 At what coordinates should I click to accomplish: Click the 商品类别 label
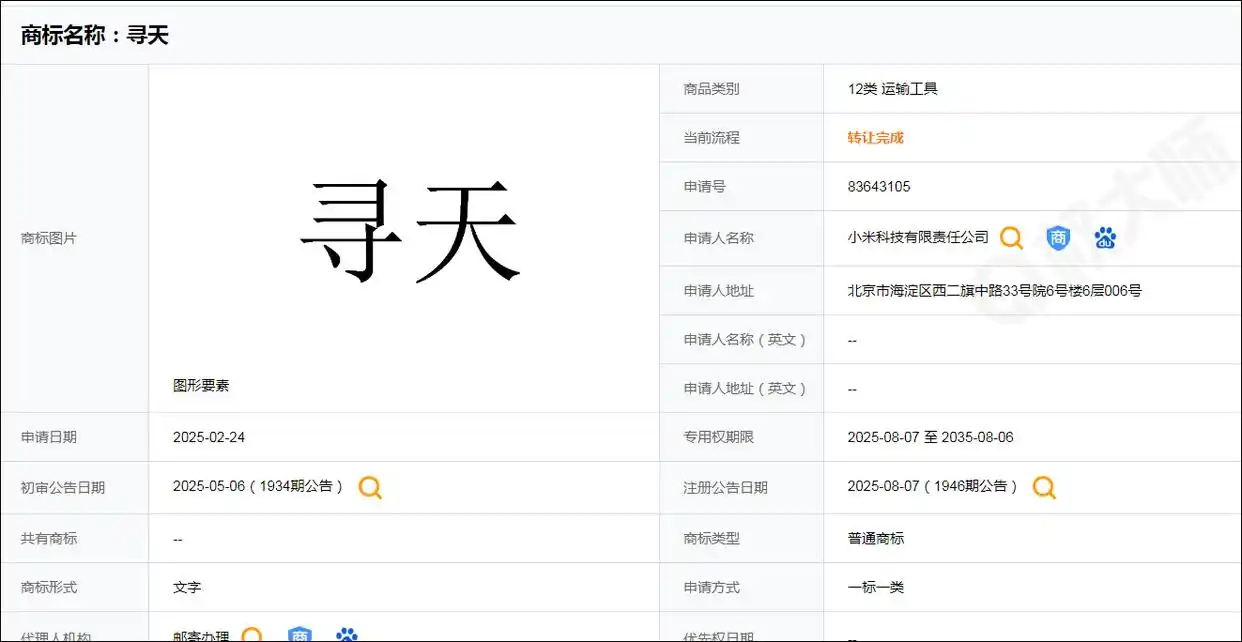pos(712,89)
